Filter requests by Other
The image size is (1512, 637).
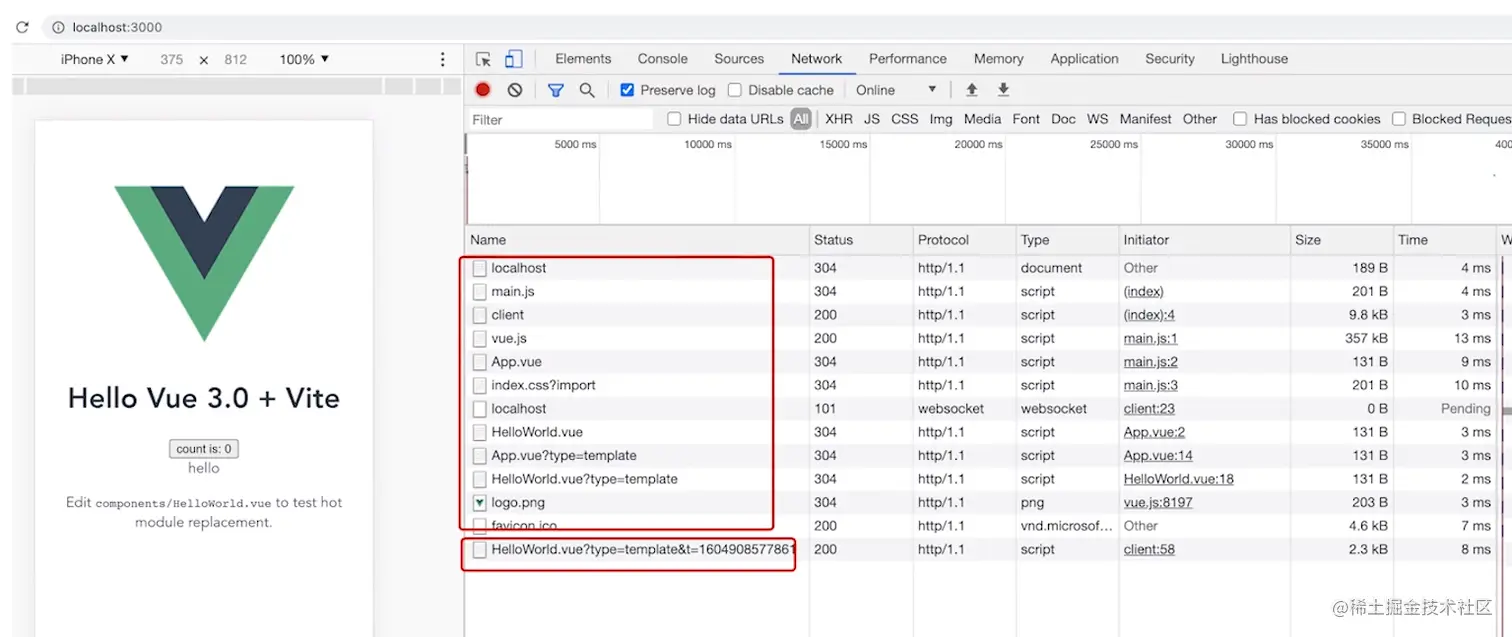coord(1200,119)
